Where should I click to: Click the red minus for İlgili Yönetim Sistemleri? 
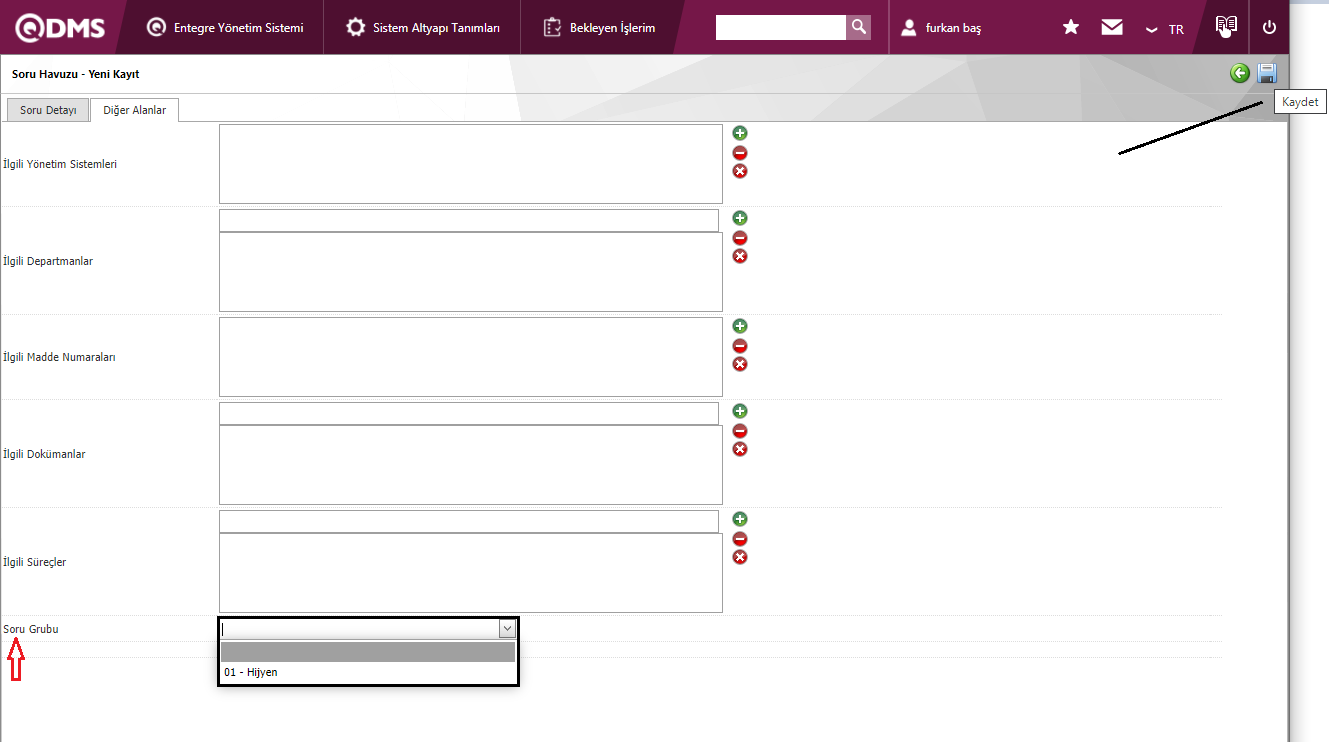coord(740,153)
